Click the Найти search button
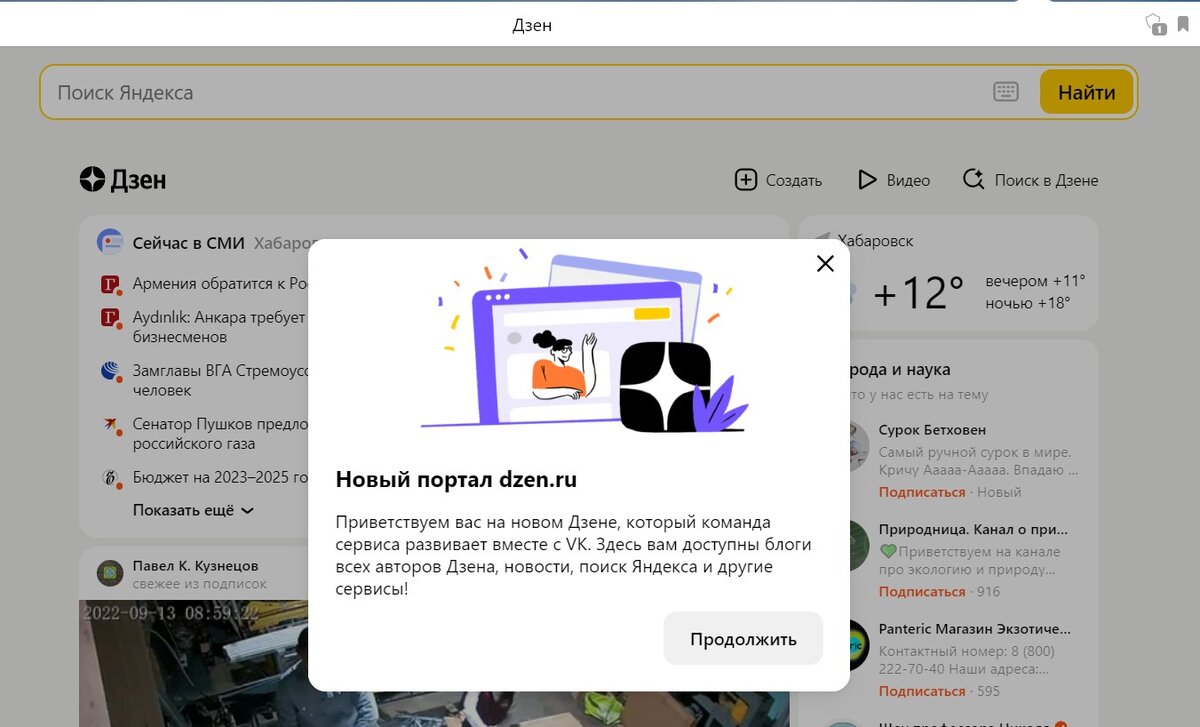The height and width of the screenshot is (727, 1200). (x=1086, y=92)
